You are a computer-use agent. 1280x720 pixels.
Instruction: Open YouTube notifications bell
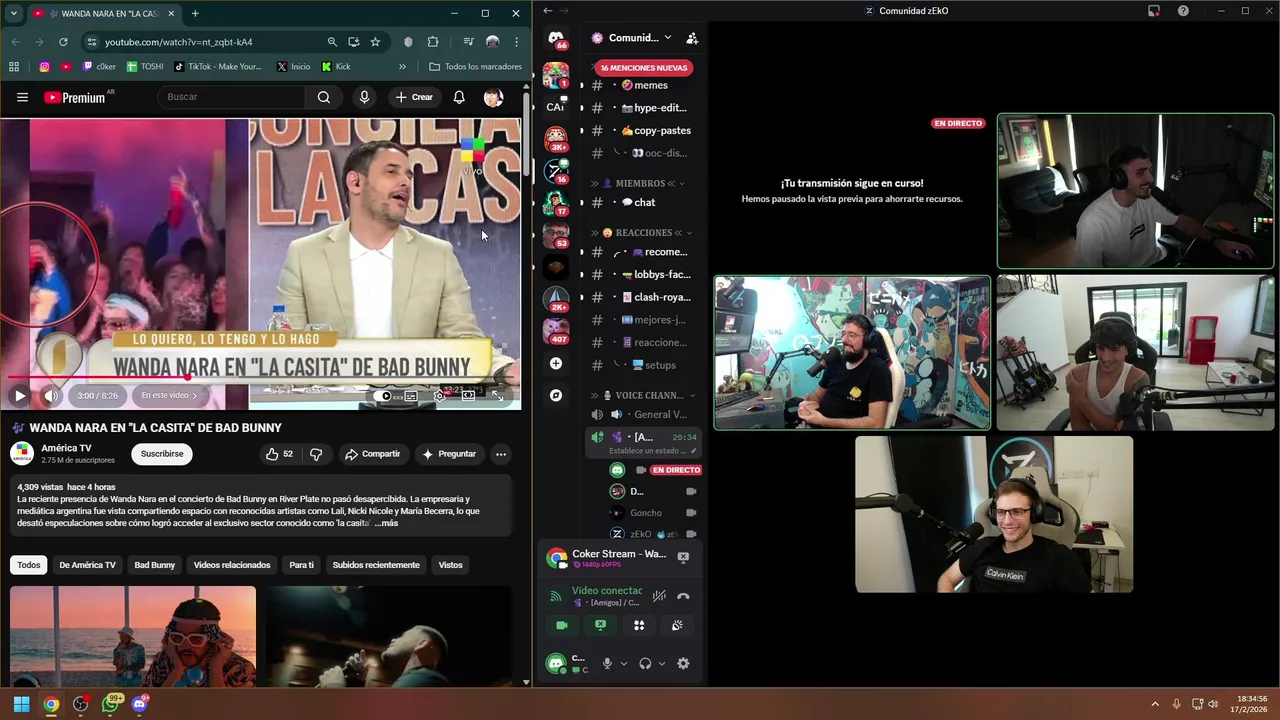click(459, 97)
